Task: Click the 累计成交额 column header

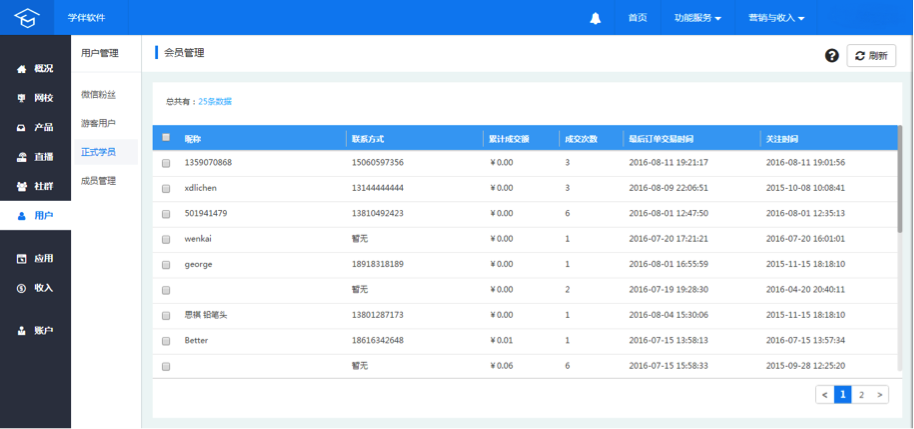Action: 509,139
